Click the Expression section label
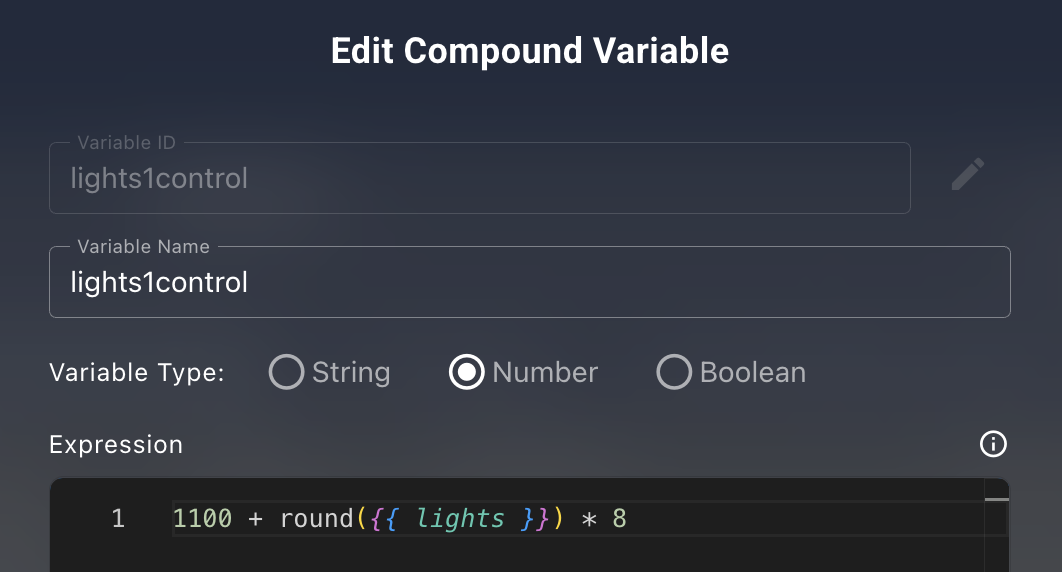1062x572 pixels. (x=116, y=445)
